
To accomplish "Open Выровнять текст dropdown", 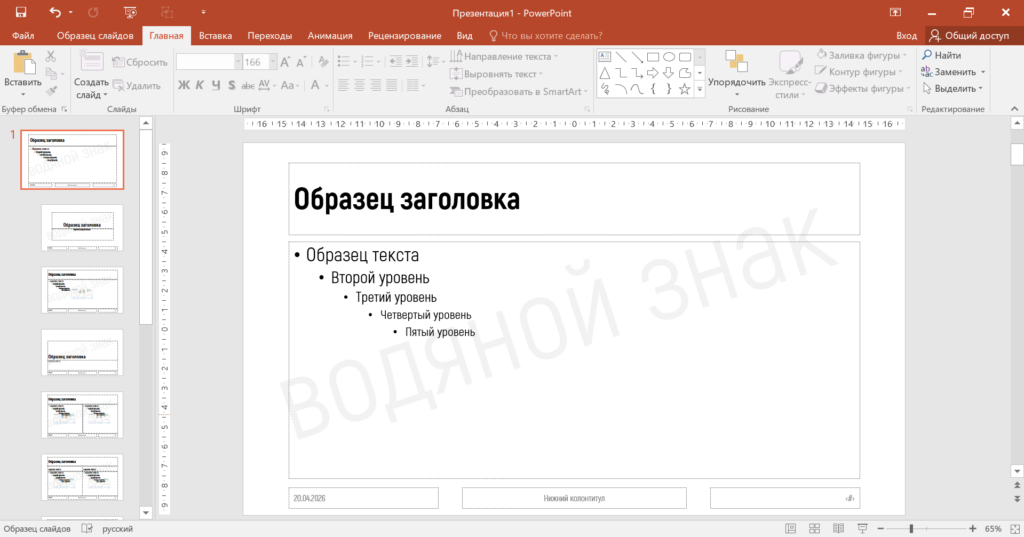I will tap(496, 74).
